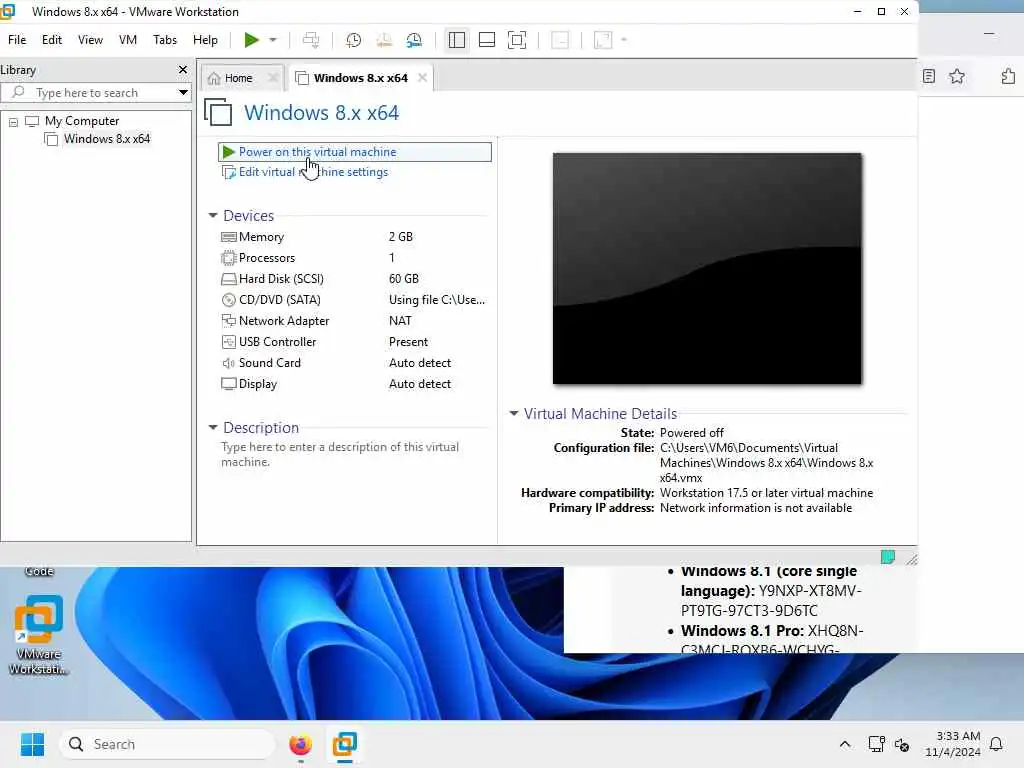Open the File menu
Viewport: 1024px width, 768px height.
tap(17, 40)
